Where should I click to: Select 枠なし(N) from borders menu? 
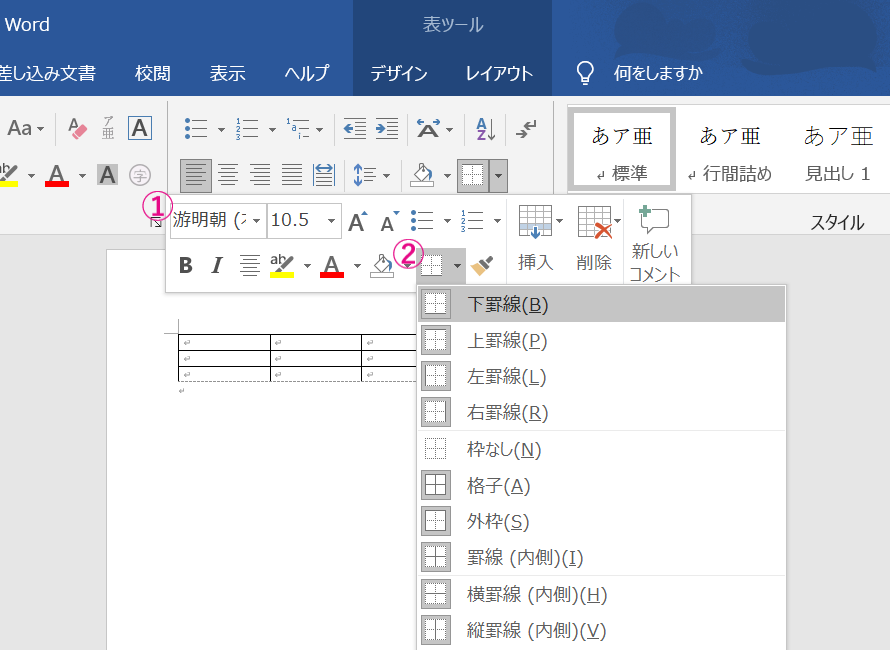(x=602, y=450)
